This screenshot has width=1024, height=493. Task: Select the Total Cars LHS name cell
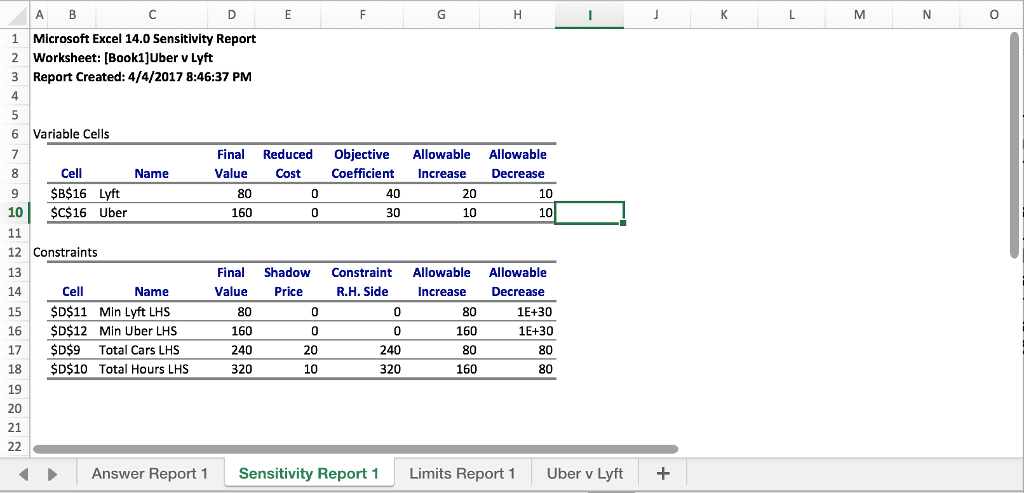(x=140, y=350)
